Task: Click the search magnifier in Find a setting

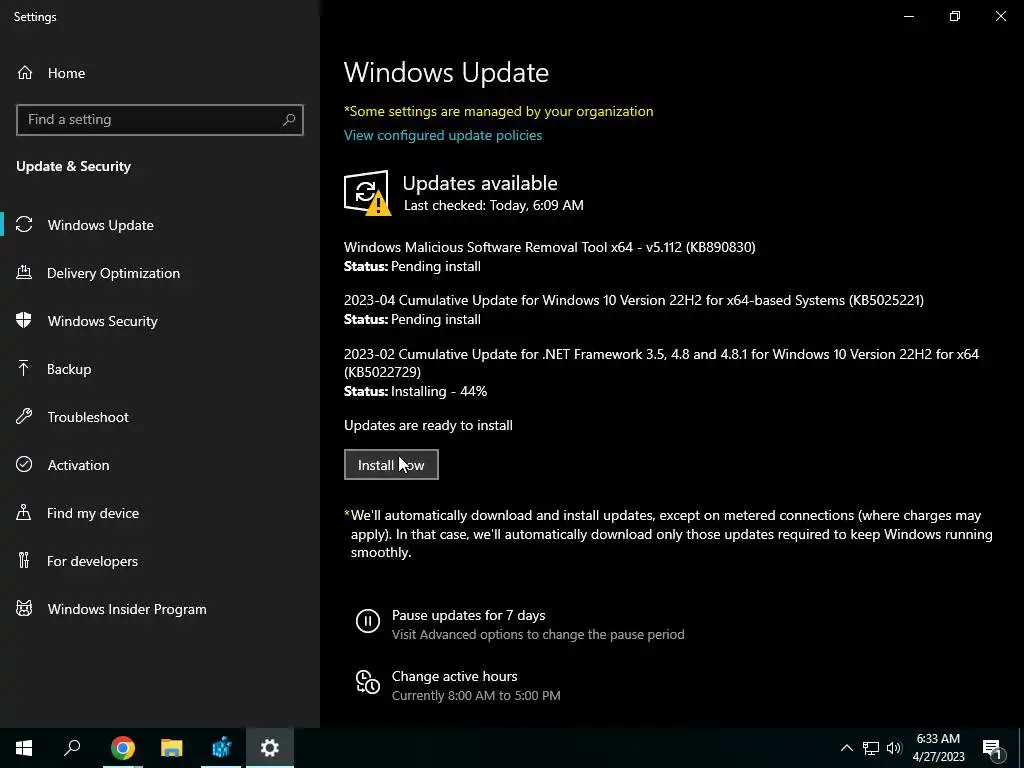Action: 289,120
